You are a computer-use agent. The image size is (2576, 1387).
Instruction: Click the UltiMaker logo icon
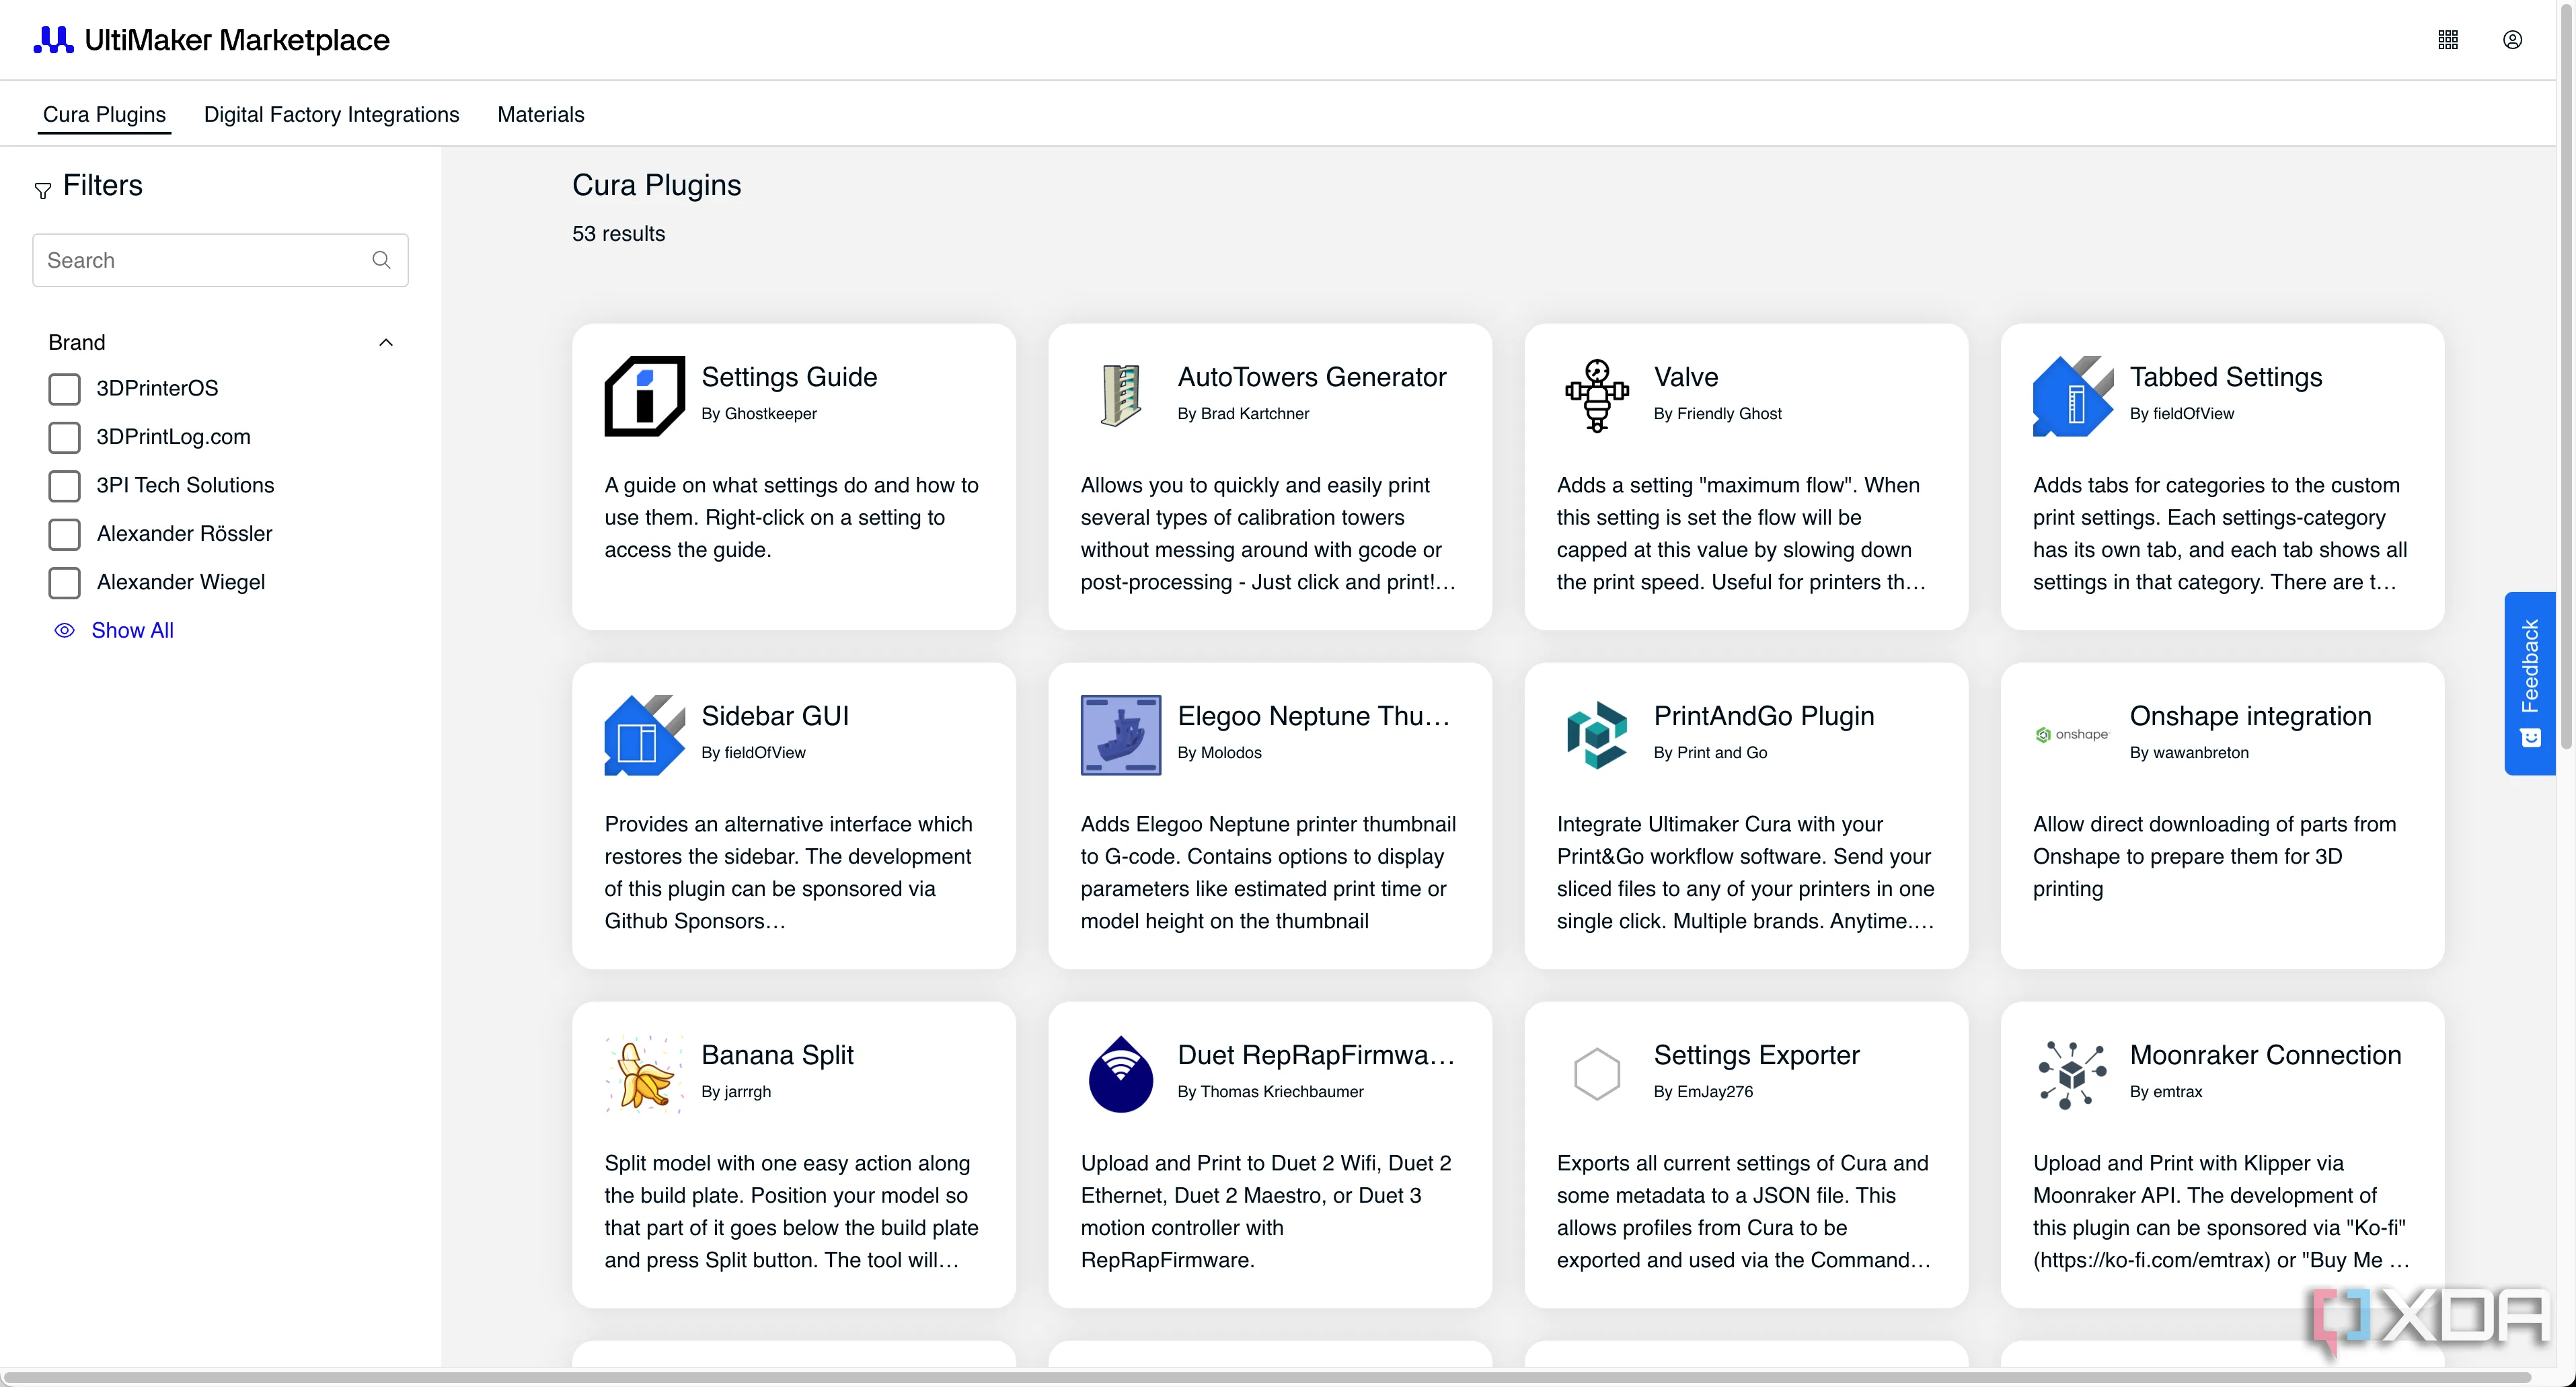[x=53, y=40]
